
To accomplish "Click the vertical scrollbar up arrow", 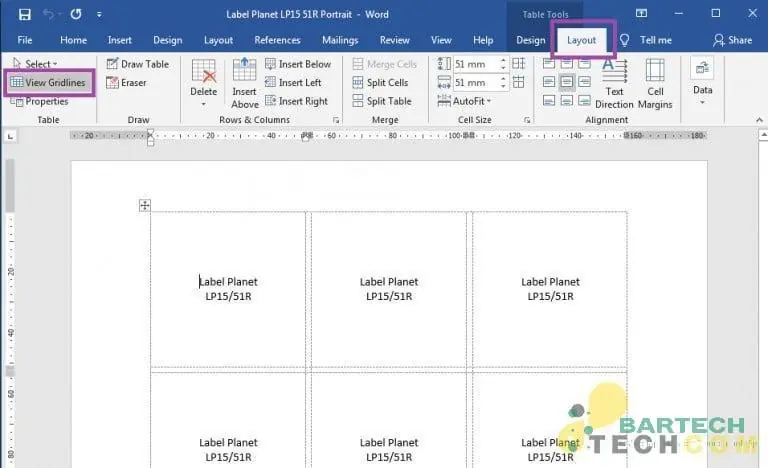I will (763, 135).
